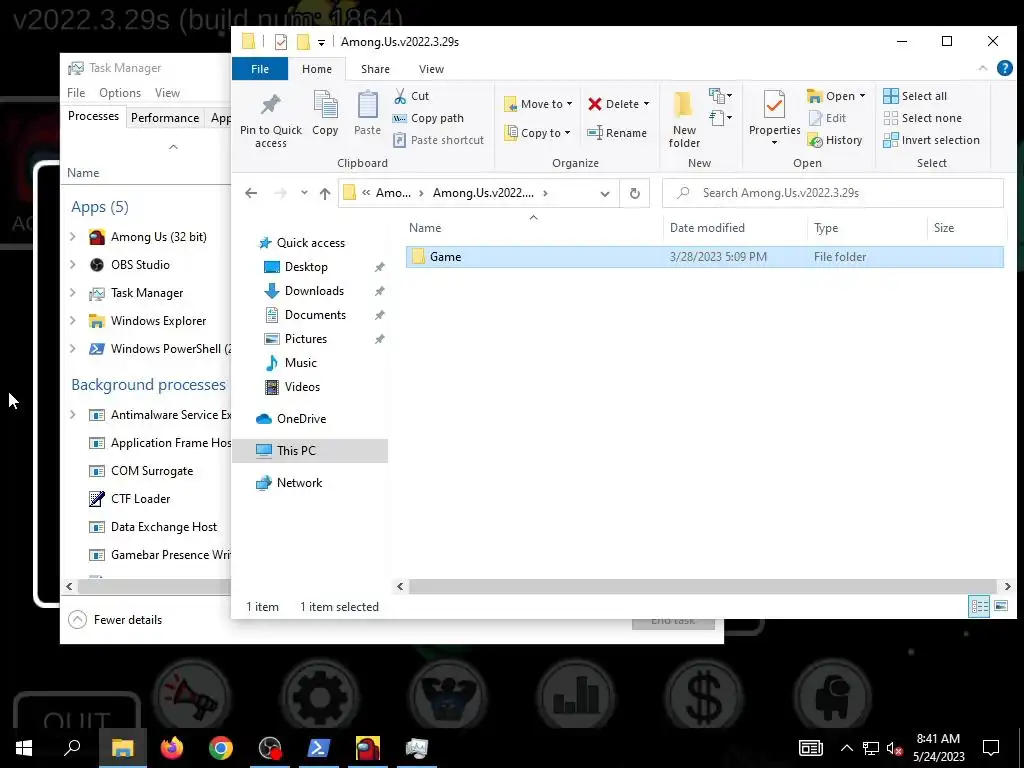The height and width of the screenshot is (768, 1024).
Task: Open Windows PowerShell from the taskbar
Action: 319,748
